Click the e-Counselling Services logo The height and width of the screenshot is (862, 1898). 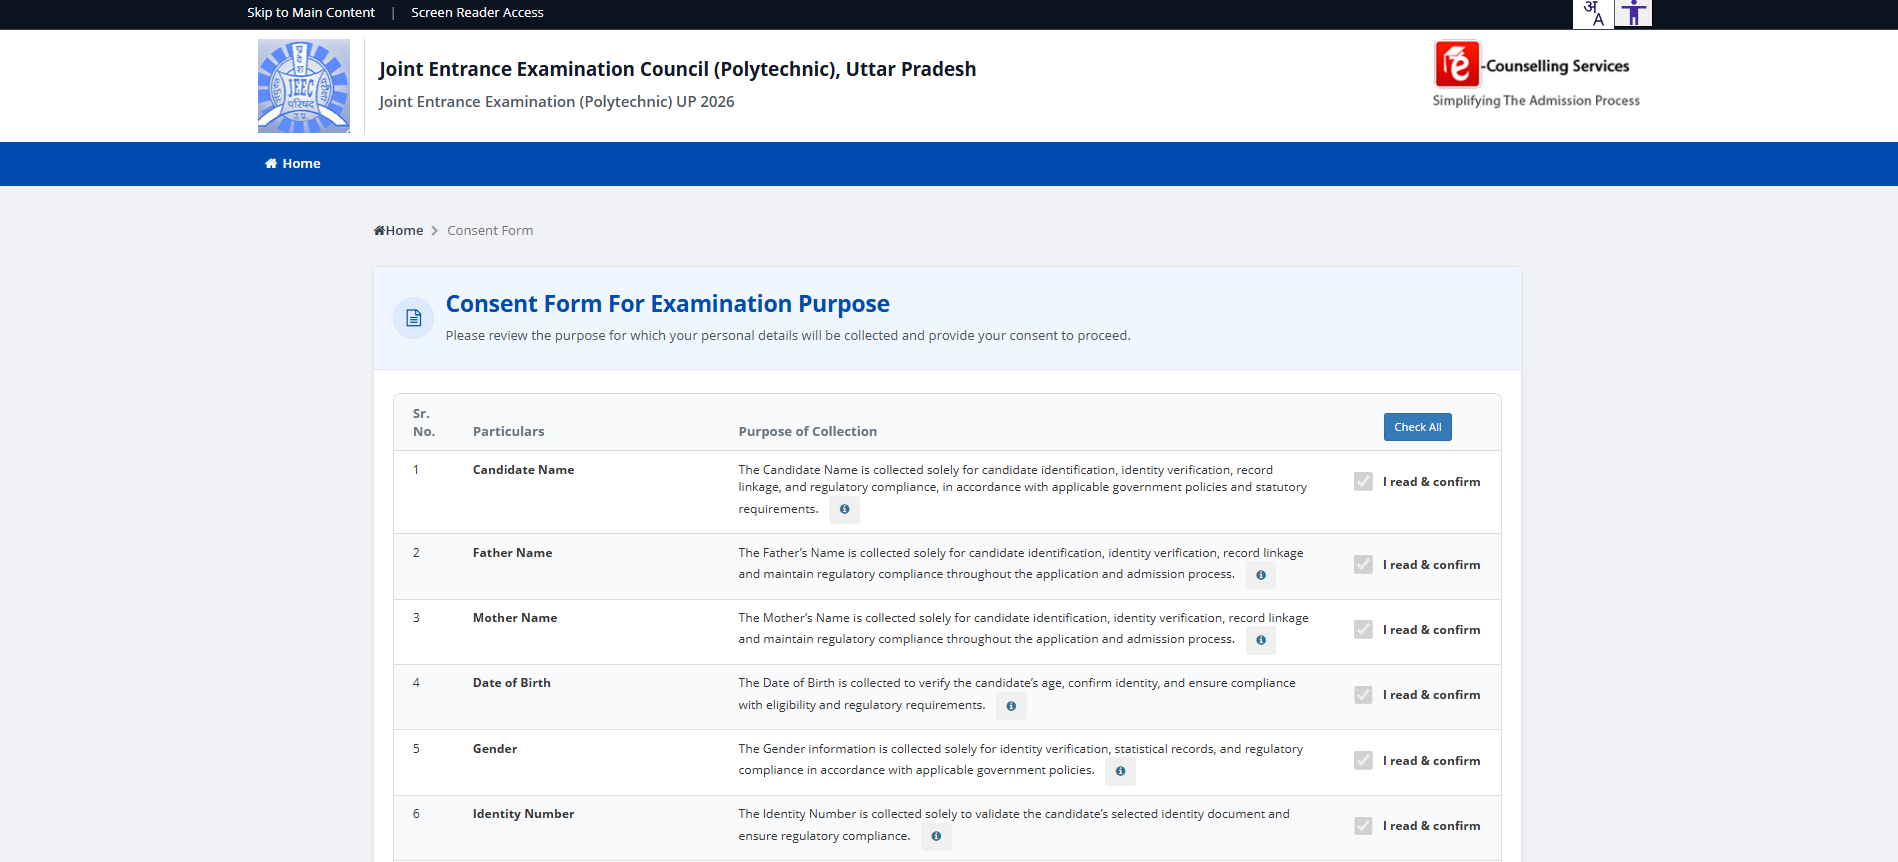[1535, 74]
